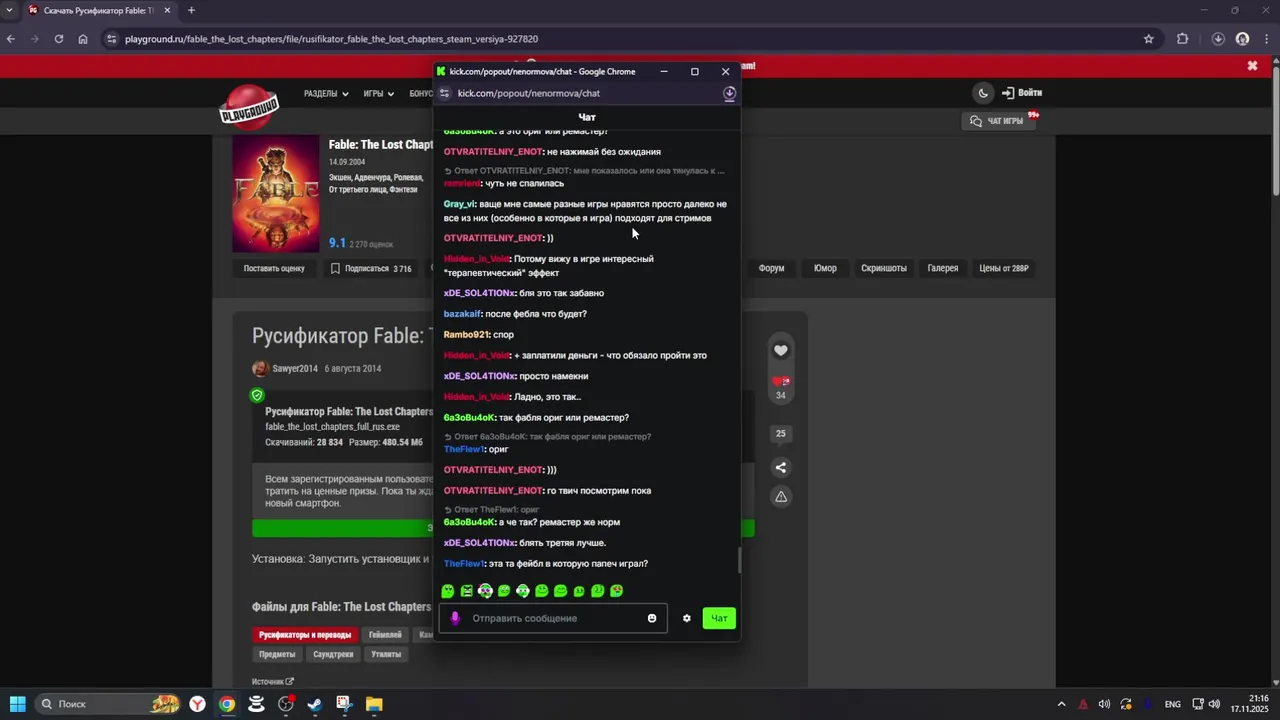Open Chrome extensions puzzle icon
This screenshot has width=1280, height=720.
[x=1183, y=39]
